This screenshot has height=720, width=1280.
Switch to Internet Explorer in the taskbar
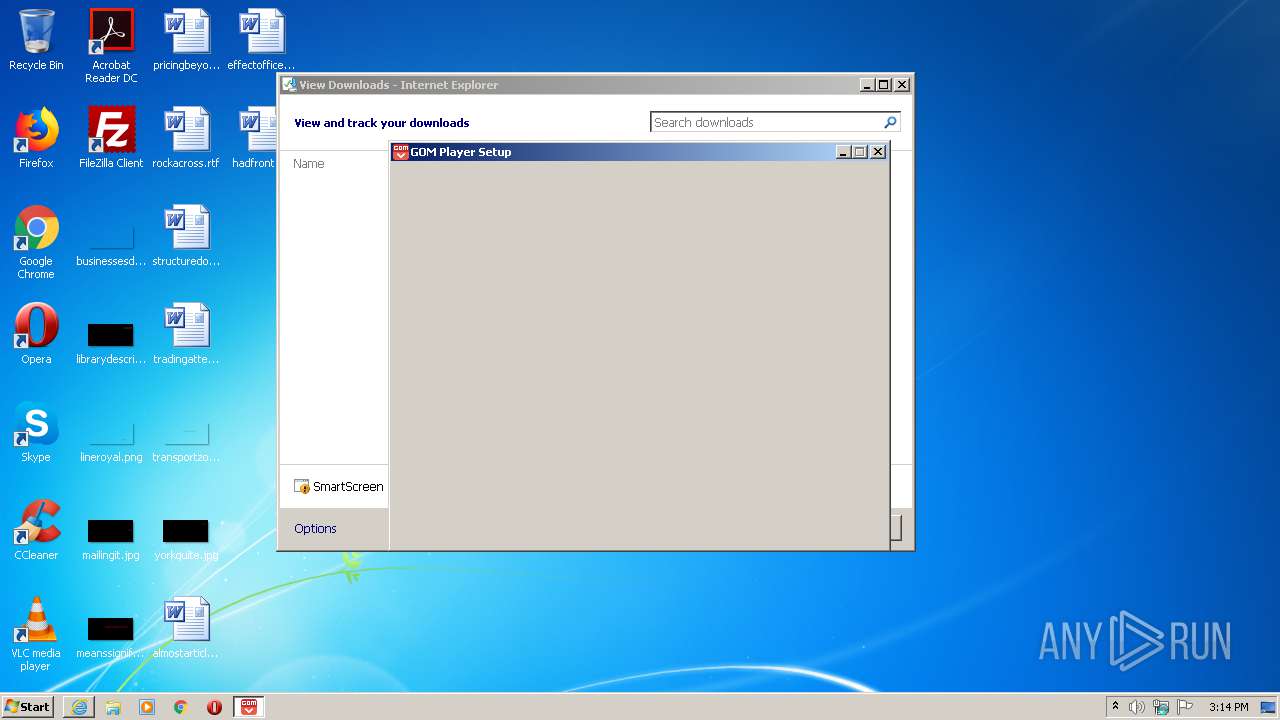tap(79, 707)
